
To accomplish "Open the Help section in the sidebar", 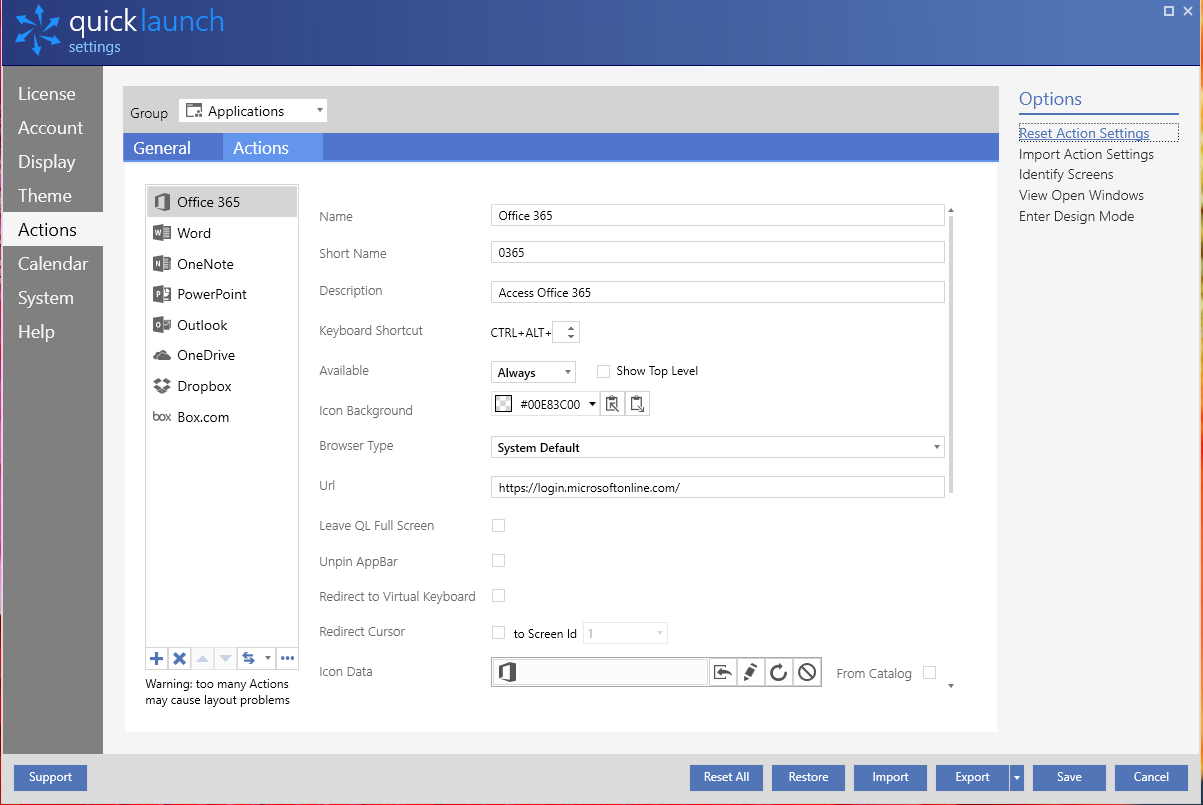I will click(x=52, y=332).
